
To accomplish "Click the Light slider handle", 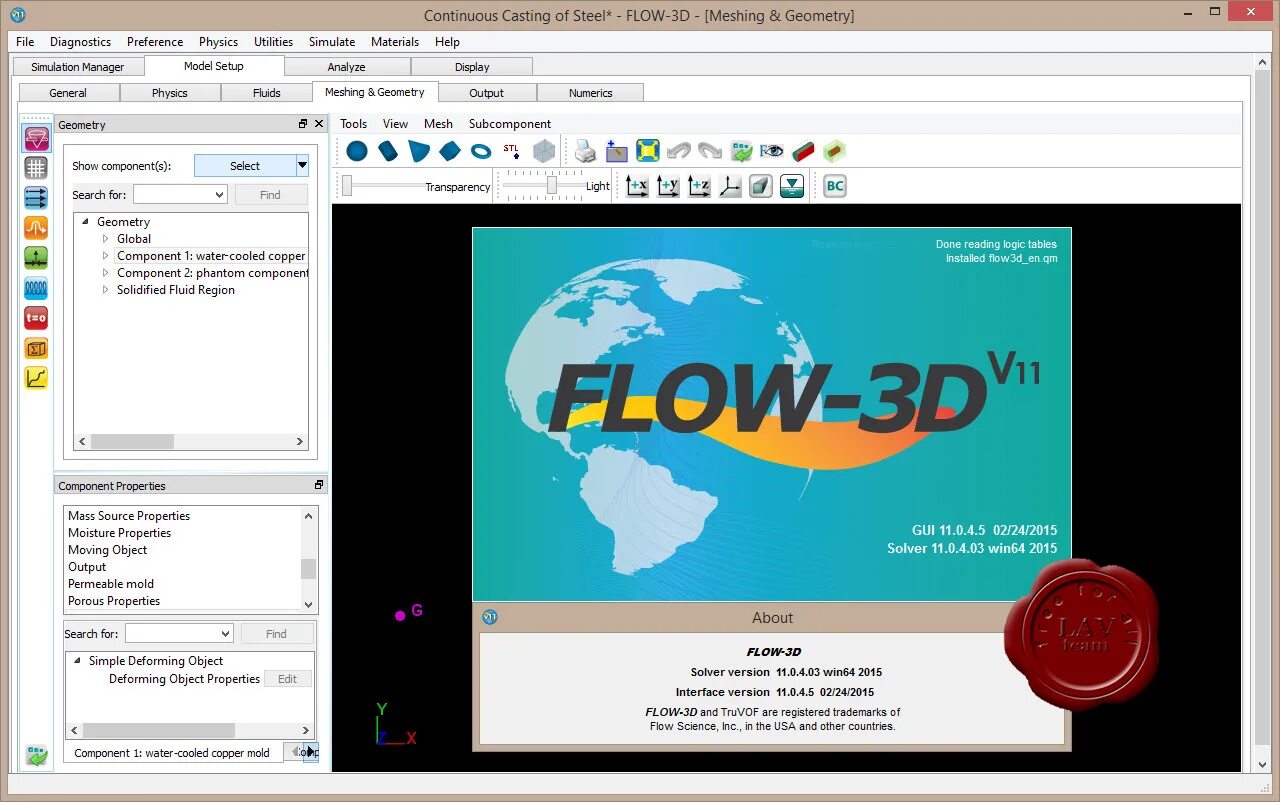I will 552,186.
